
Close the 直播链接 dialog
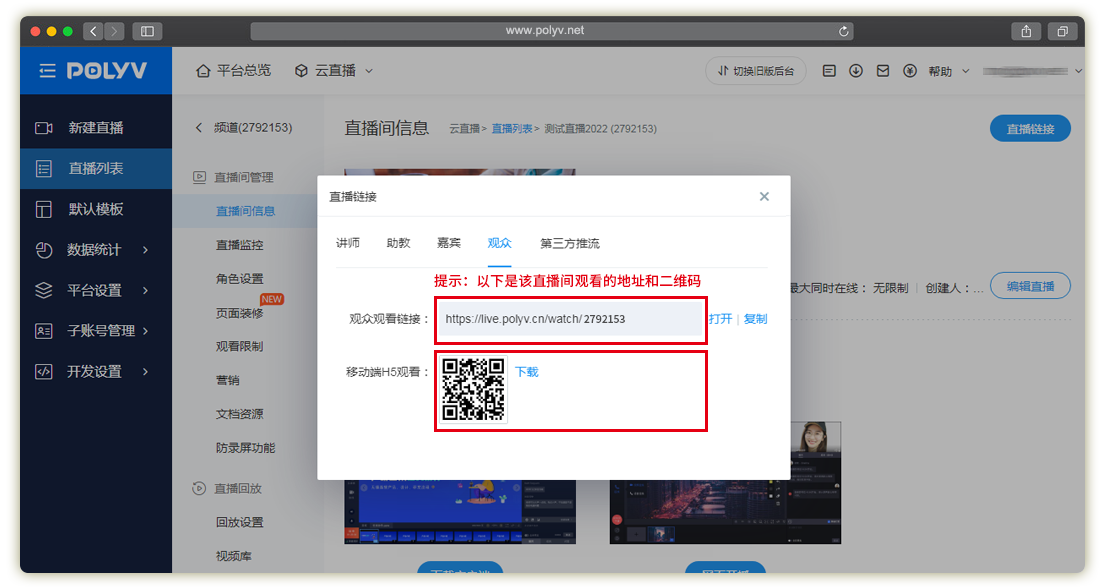point(764,197)
